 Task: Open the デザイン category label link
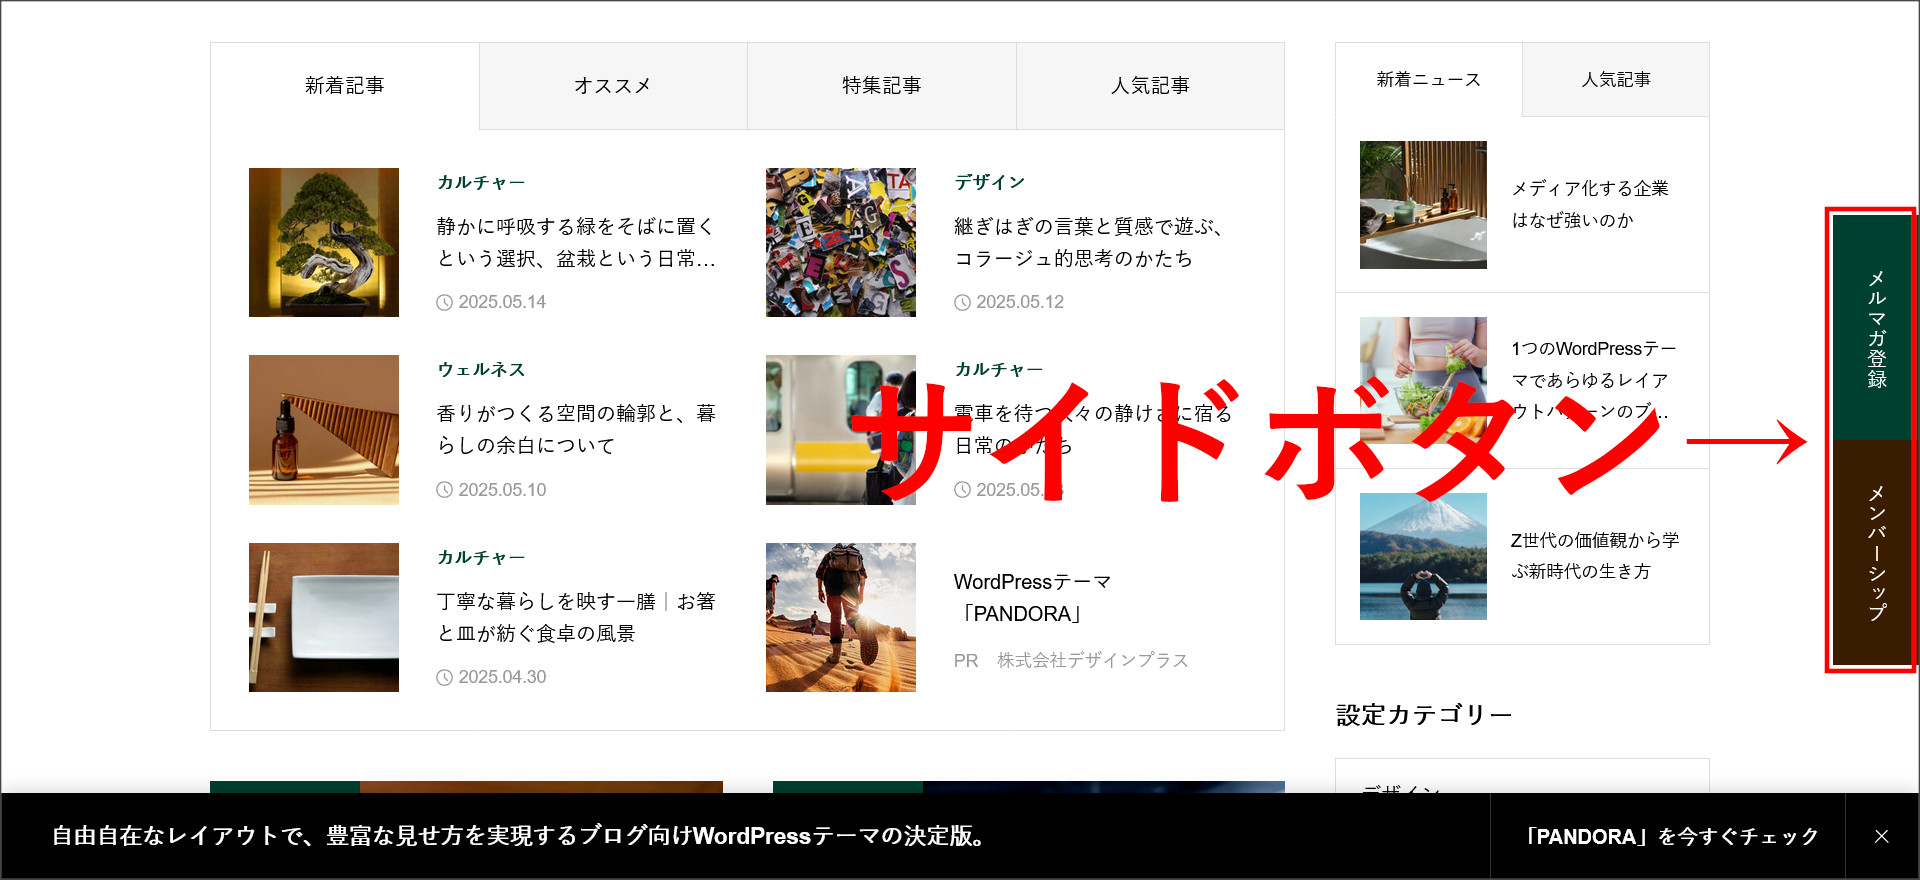pyautogui.click(x=989, y=182)
